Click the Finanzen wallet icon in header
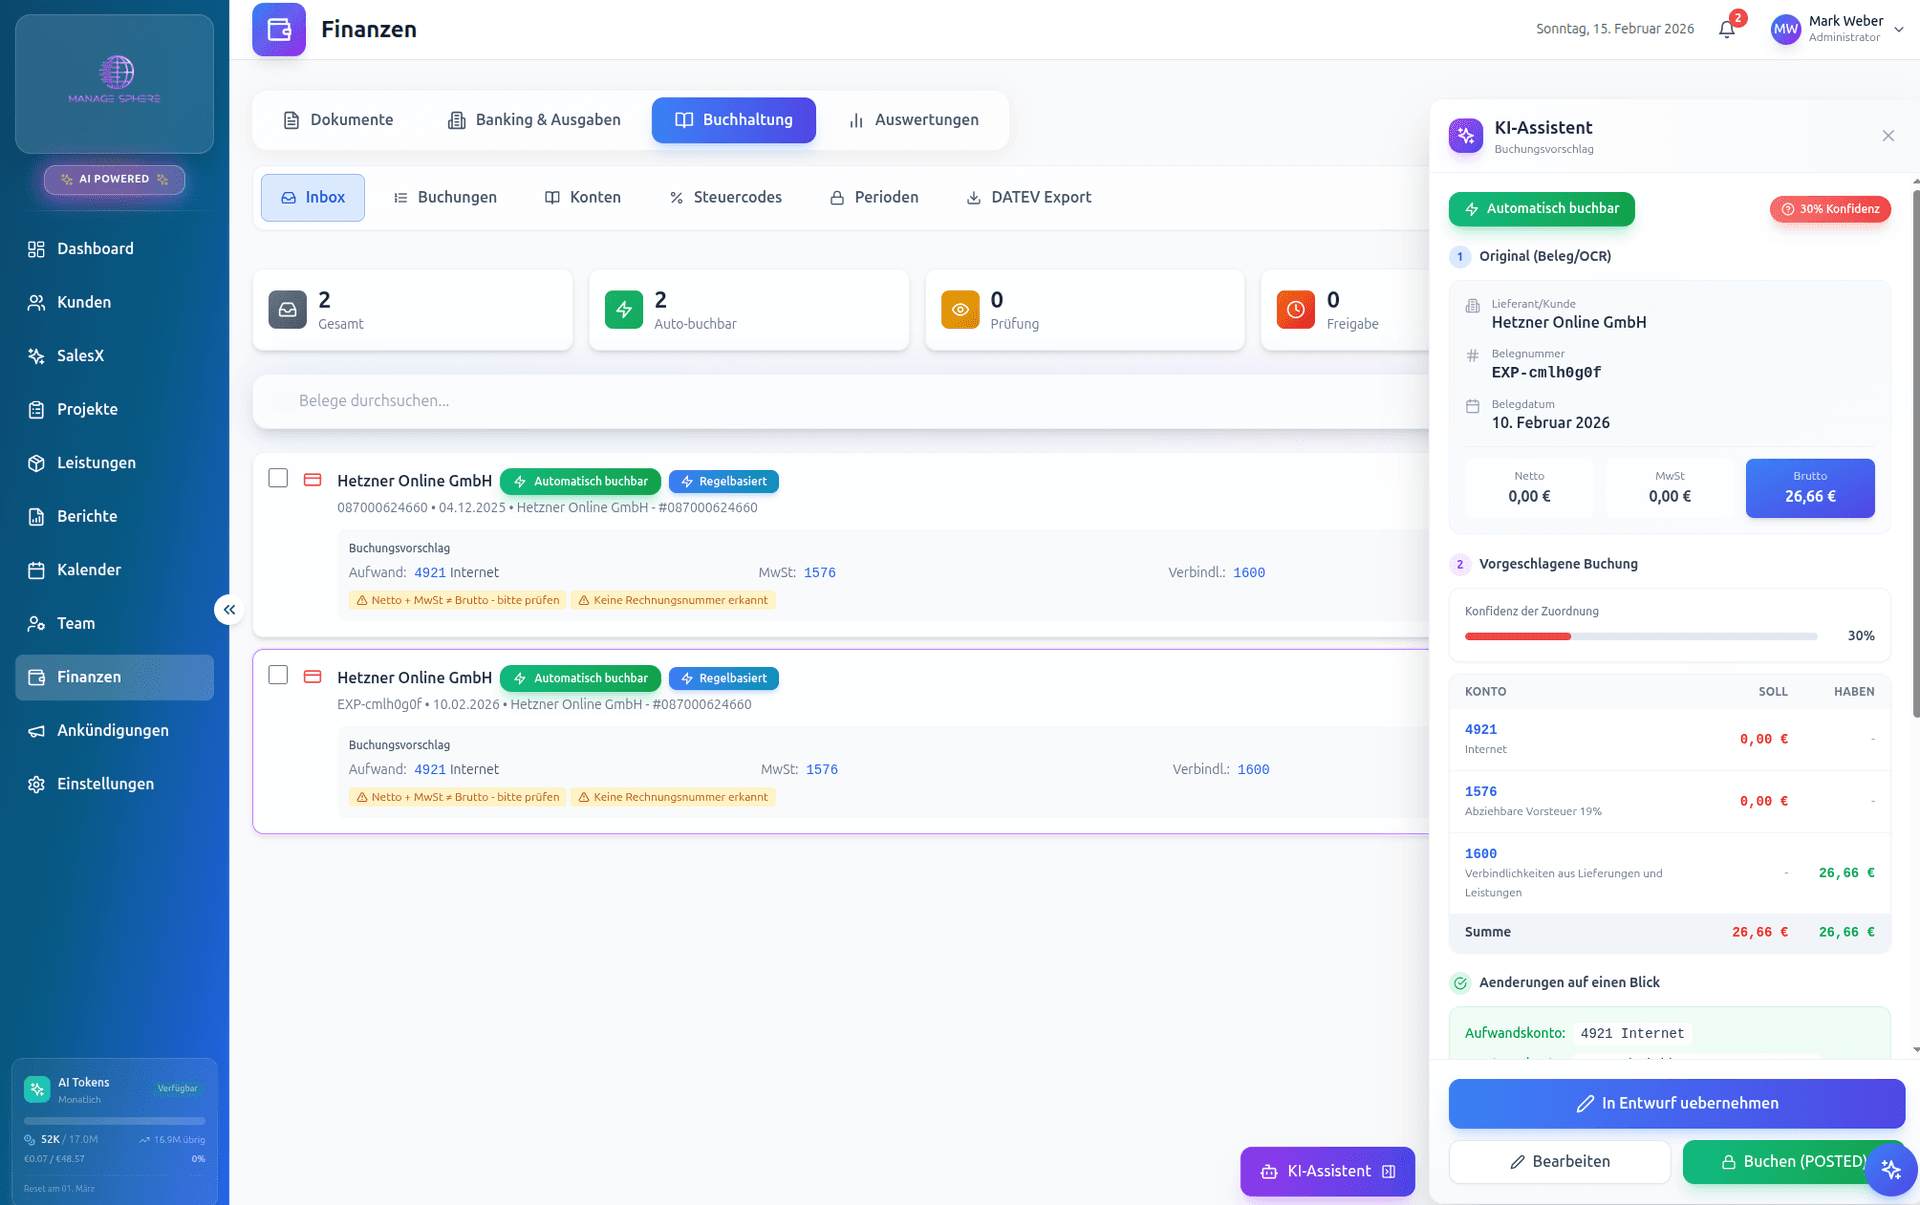This screenshot has width=1920, height=1205. coord(279,29)
